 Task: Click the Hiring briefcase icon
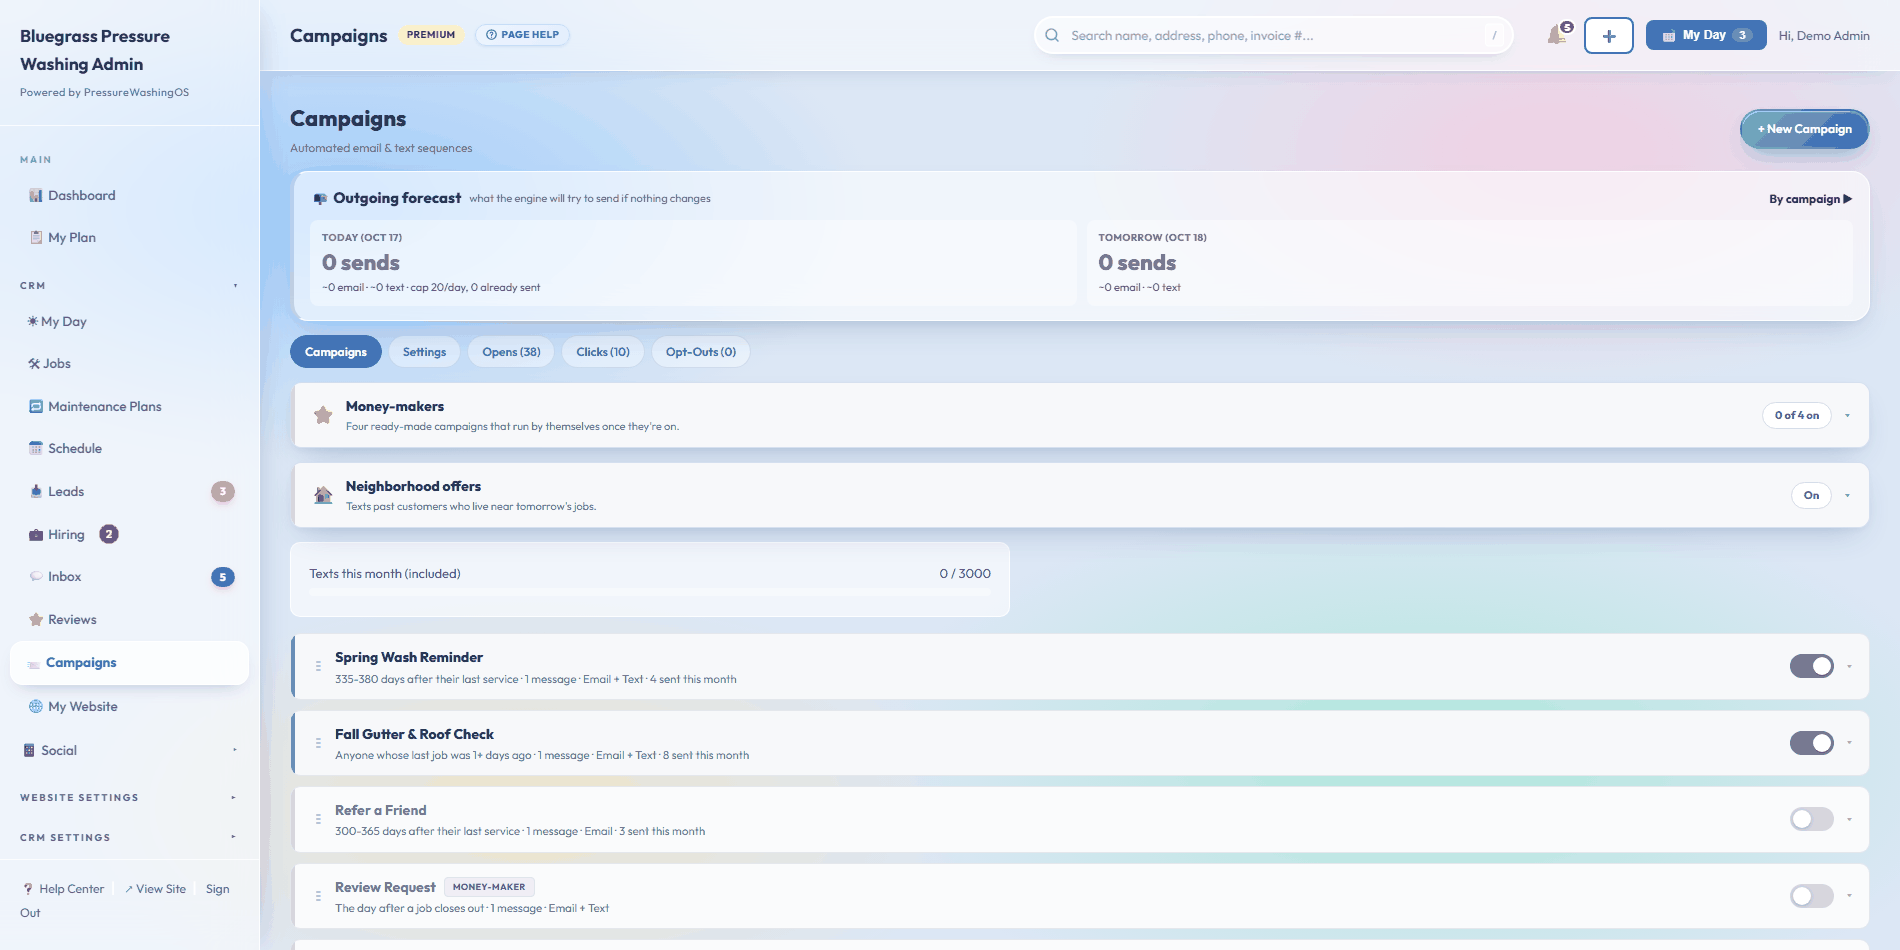36,535
